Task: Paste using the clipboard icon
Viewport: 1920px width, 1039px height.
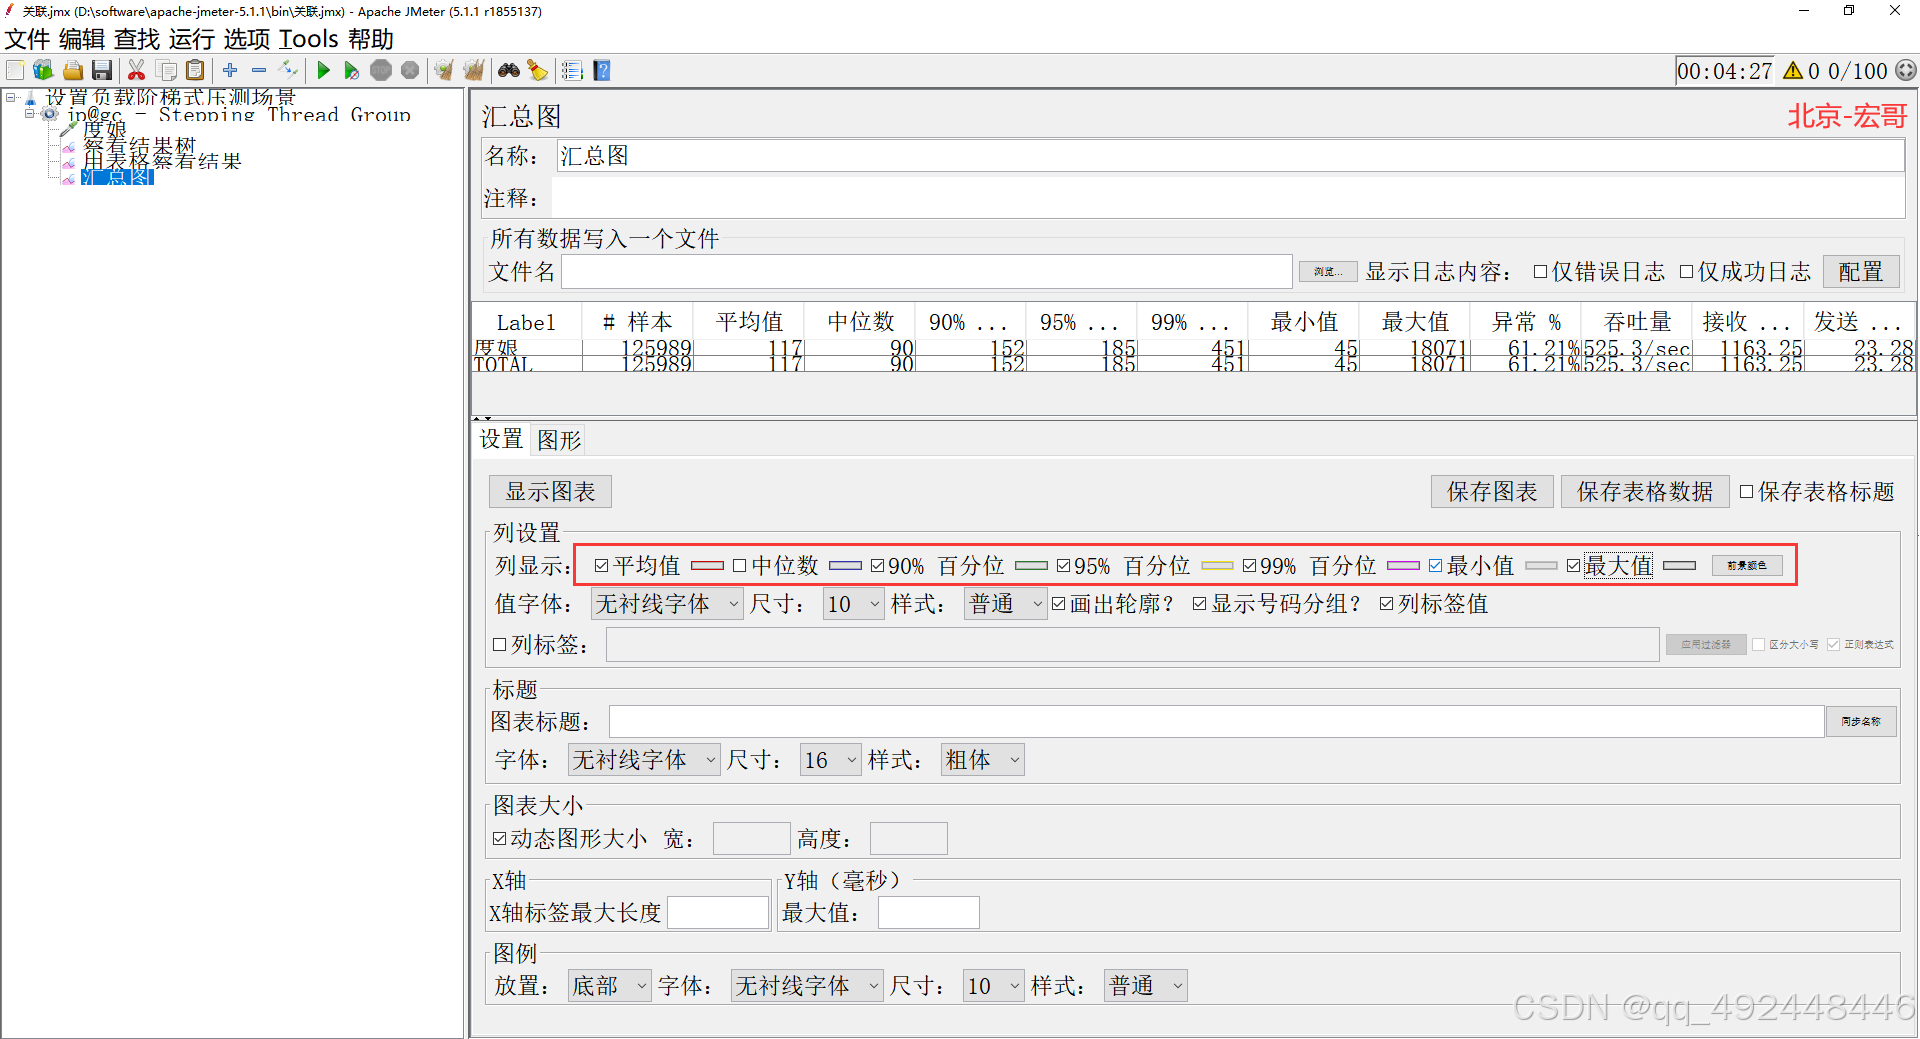Action: [196, 70]
